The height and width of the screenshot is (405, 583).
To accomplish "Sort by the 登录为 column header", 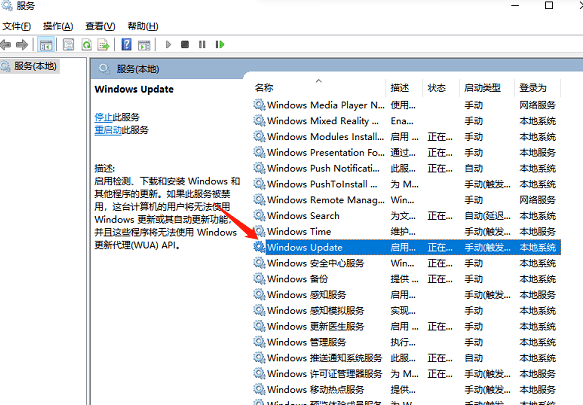I will pos(533,88).
